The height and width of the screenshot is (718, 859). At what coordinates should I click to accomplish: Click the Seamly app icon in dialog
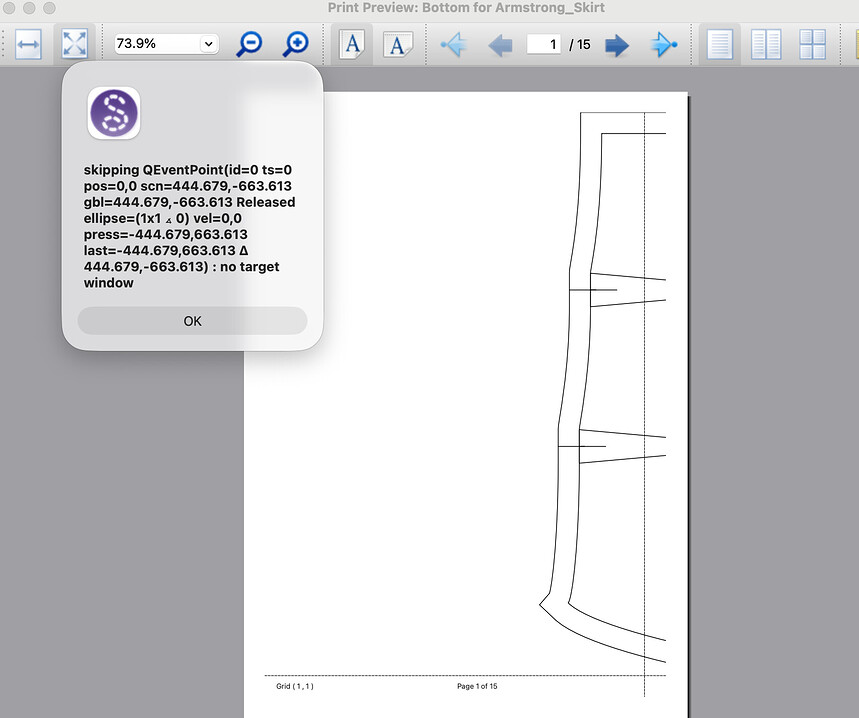click(114, 113)
